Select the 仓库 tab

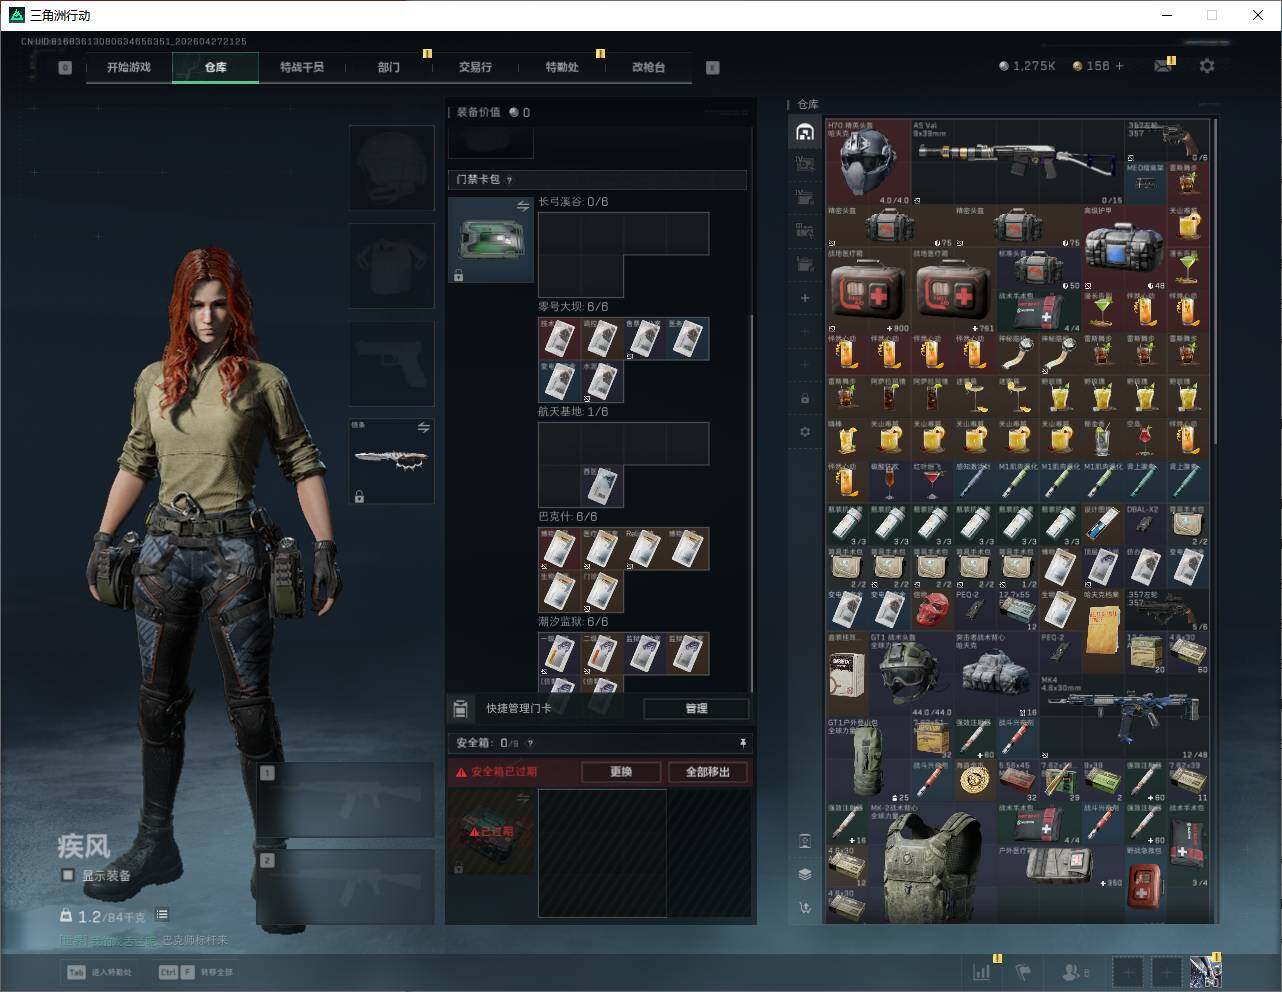point(215,67)
